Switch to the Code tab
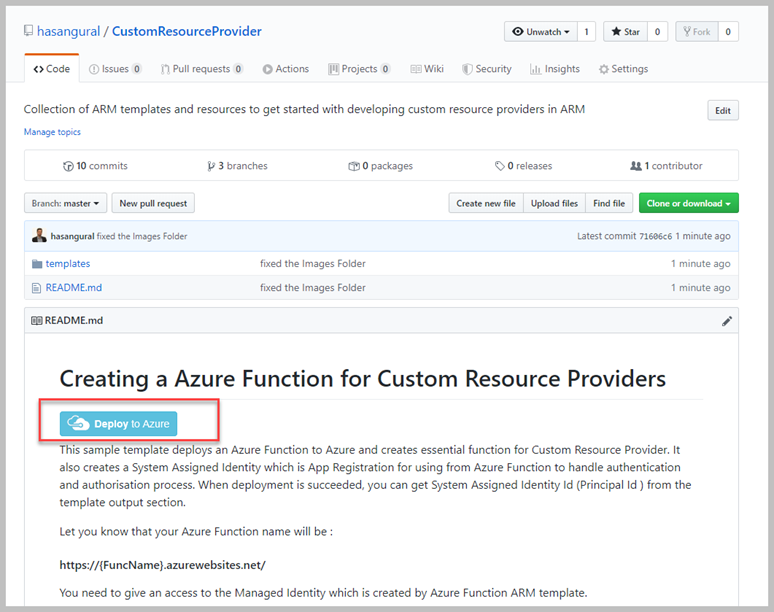The width and height of the screenshot is (774, 612). (x=52, y=69)
